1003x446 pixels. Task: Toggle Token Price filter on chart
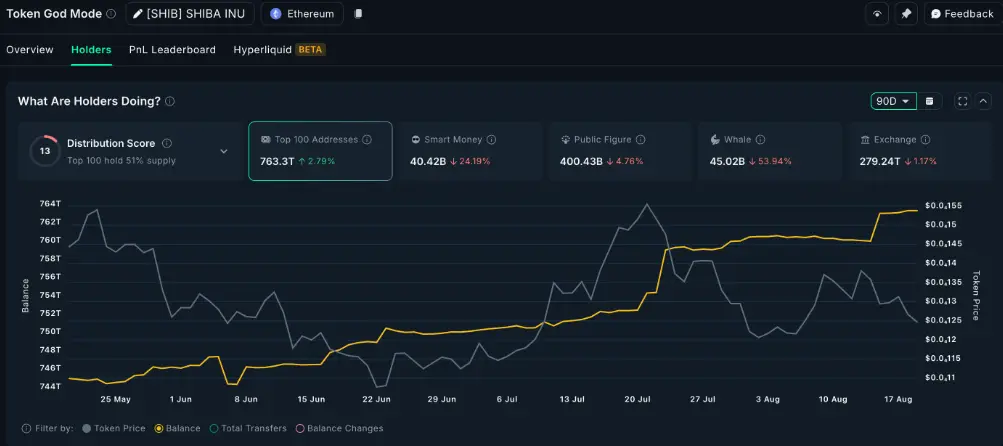tap(114, 428)
